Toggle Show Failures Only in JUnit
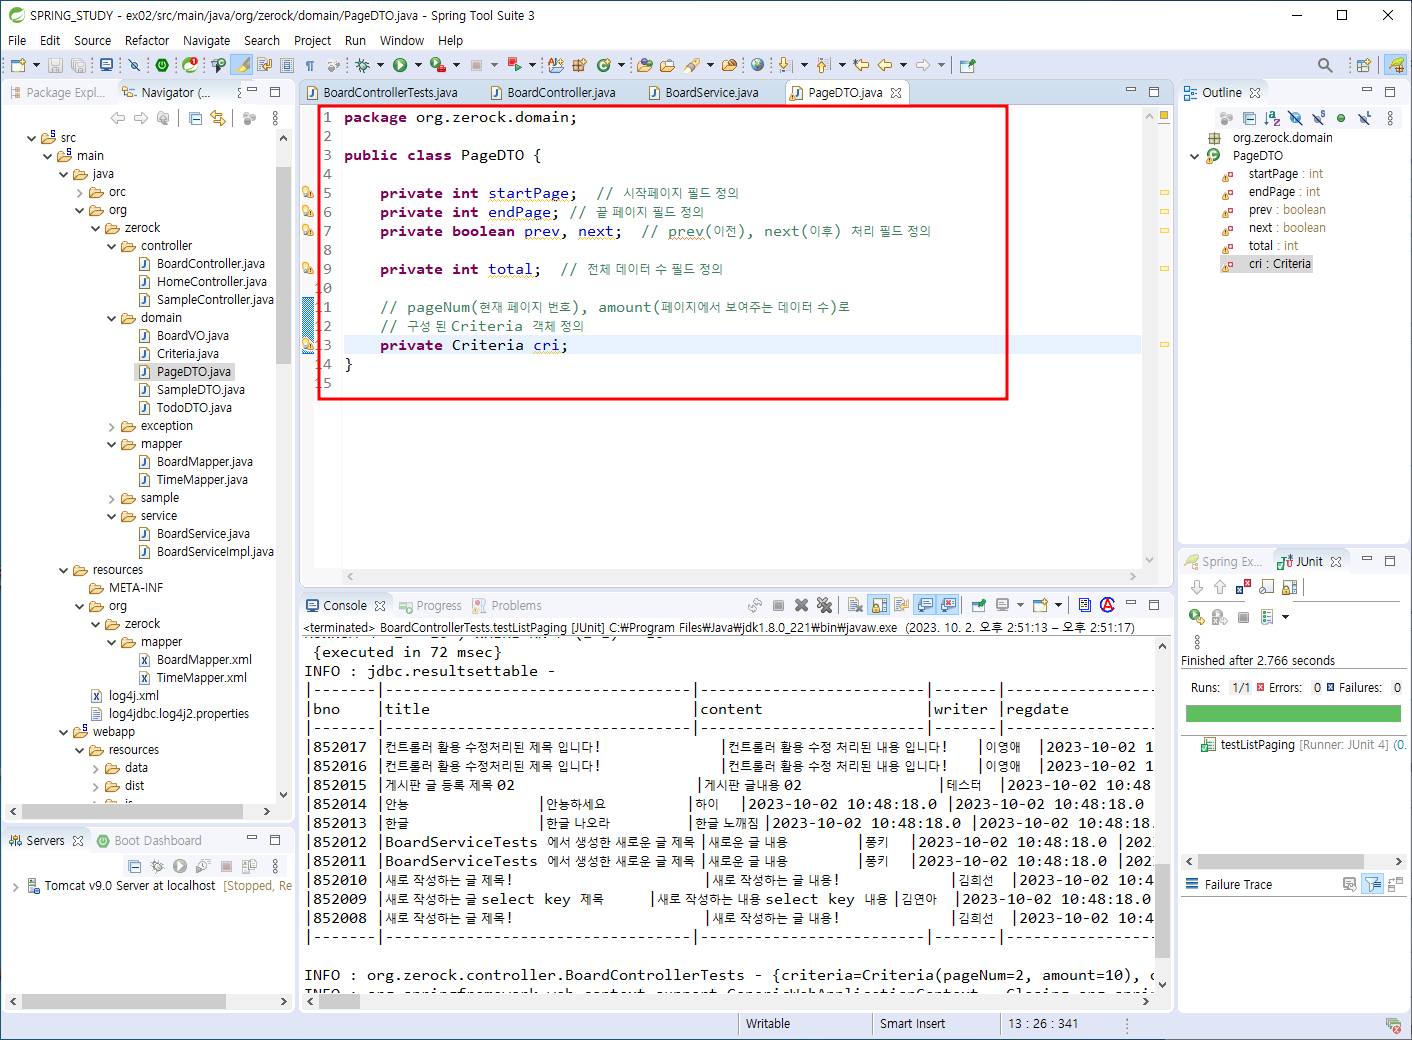Viewport: 1412px width, 1040px height. [1243, 587]
